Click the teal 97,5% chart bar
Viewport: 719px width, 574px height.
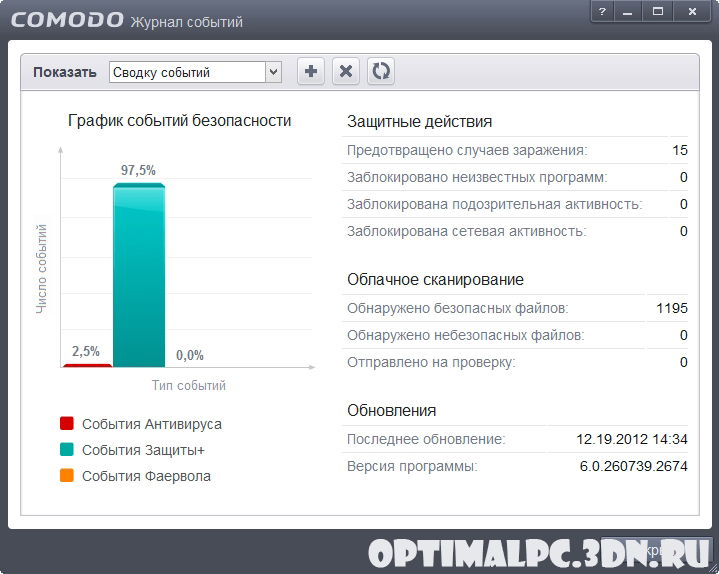[139, 275]
